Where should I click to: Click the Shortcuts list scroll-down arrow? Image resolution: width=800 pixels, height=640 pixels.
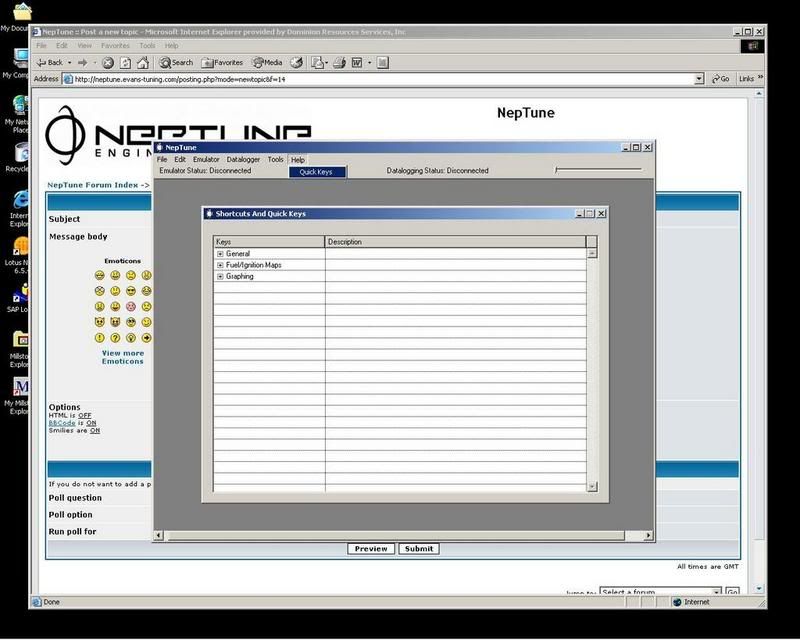pyautogui.click(x=592, y=486)
